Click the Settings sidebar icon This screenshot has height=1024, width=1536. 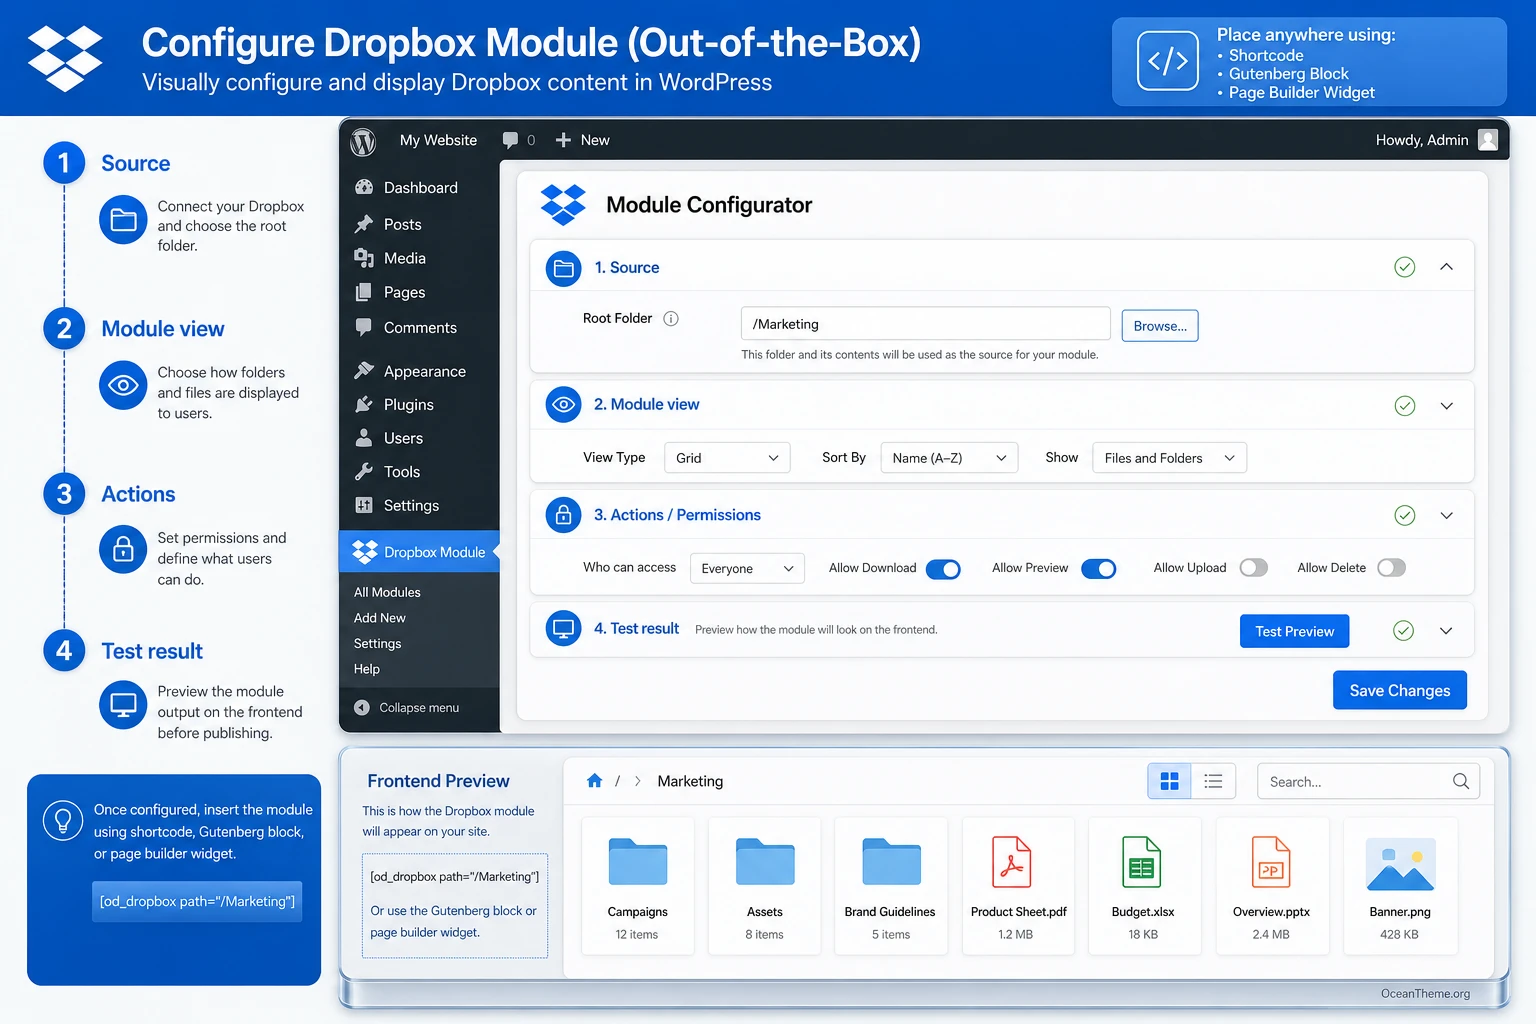(x=364, y=505)
